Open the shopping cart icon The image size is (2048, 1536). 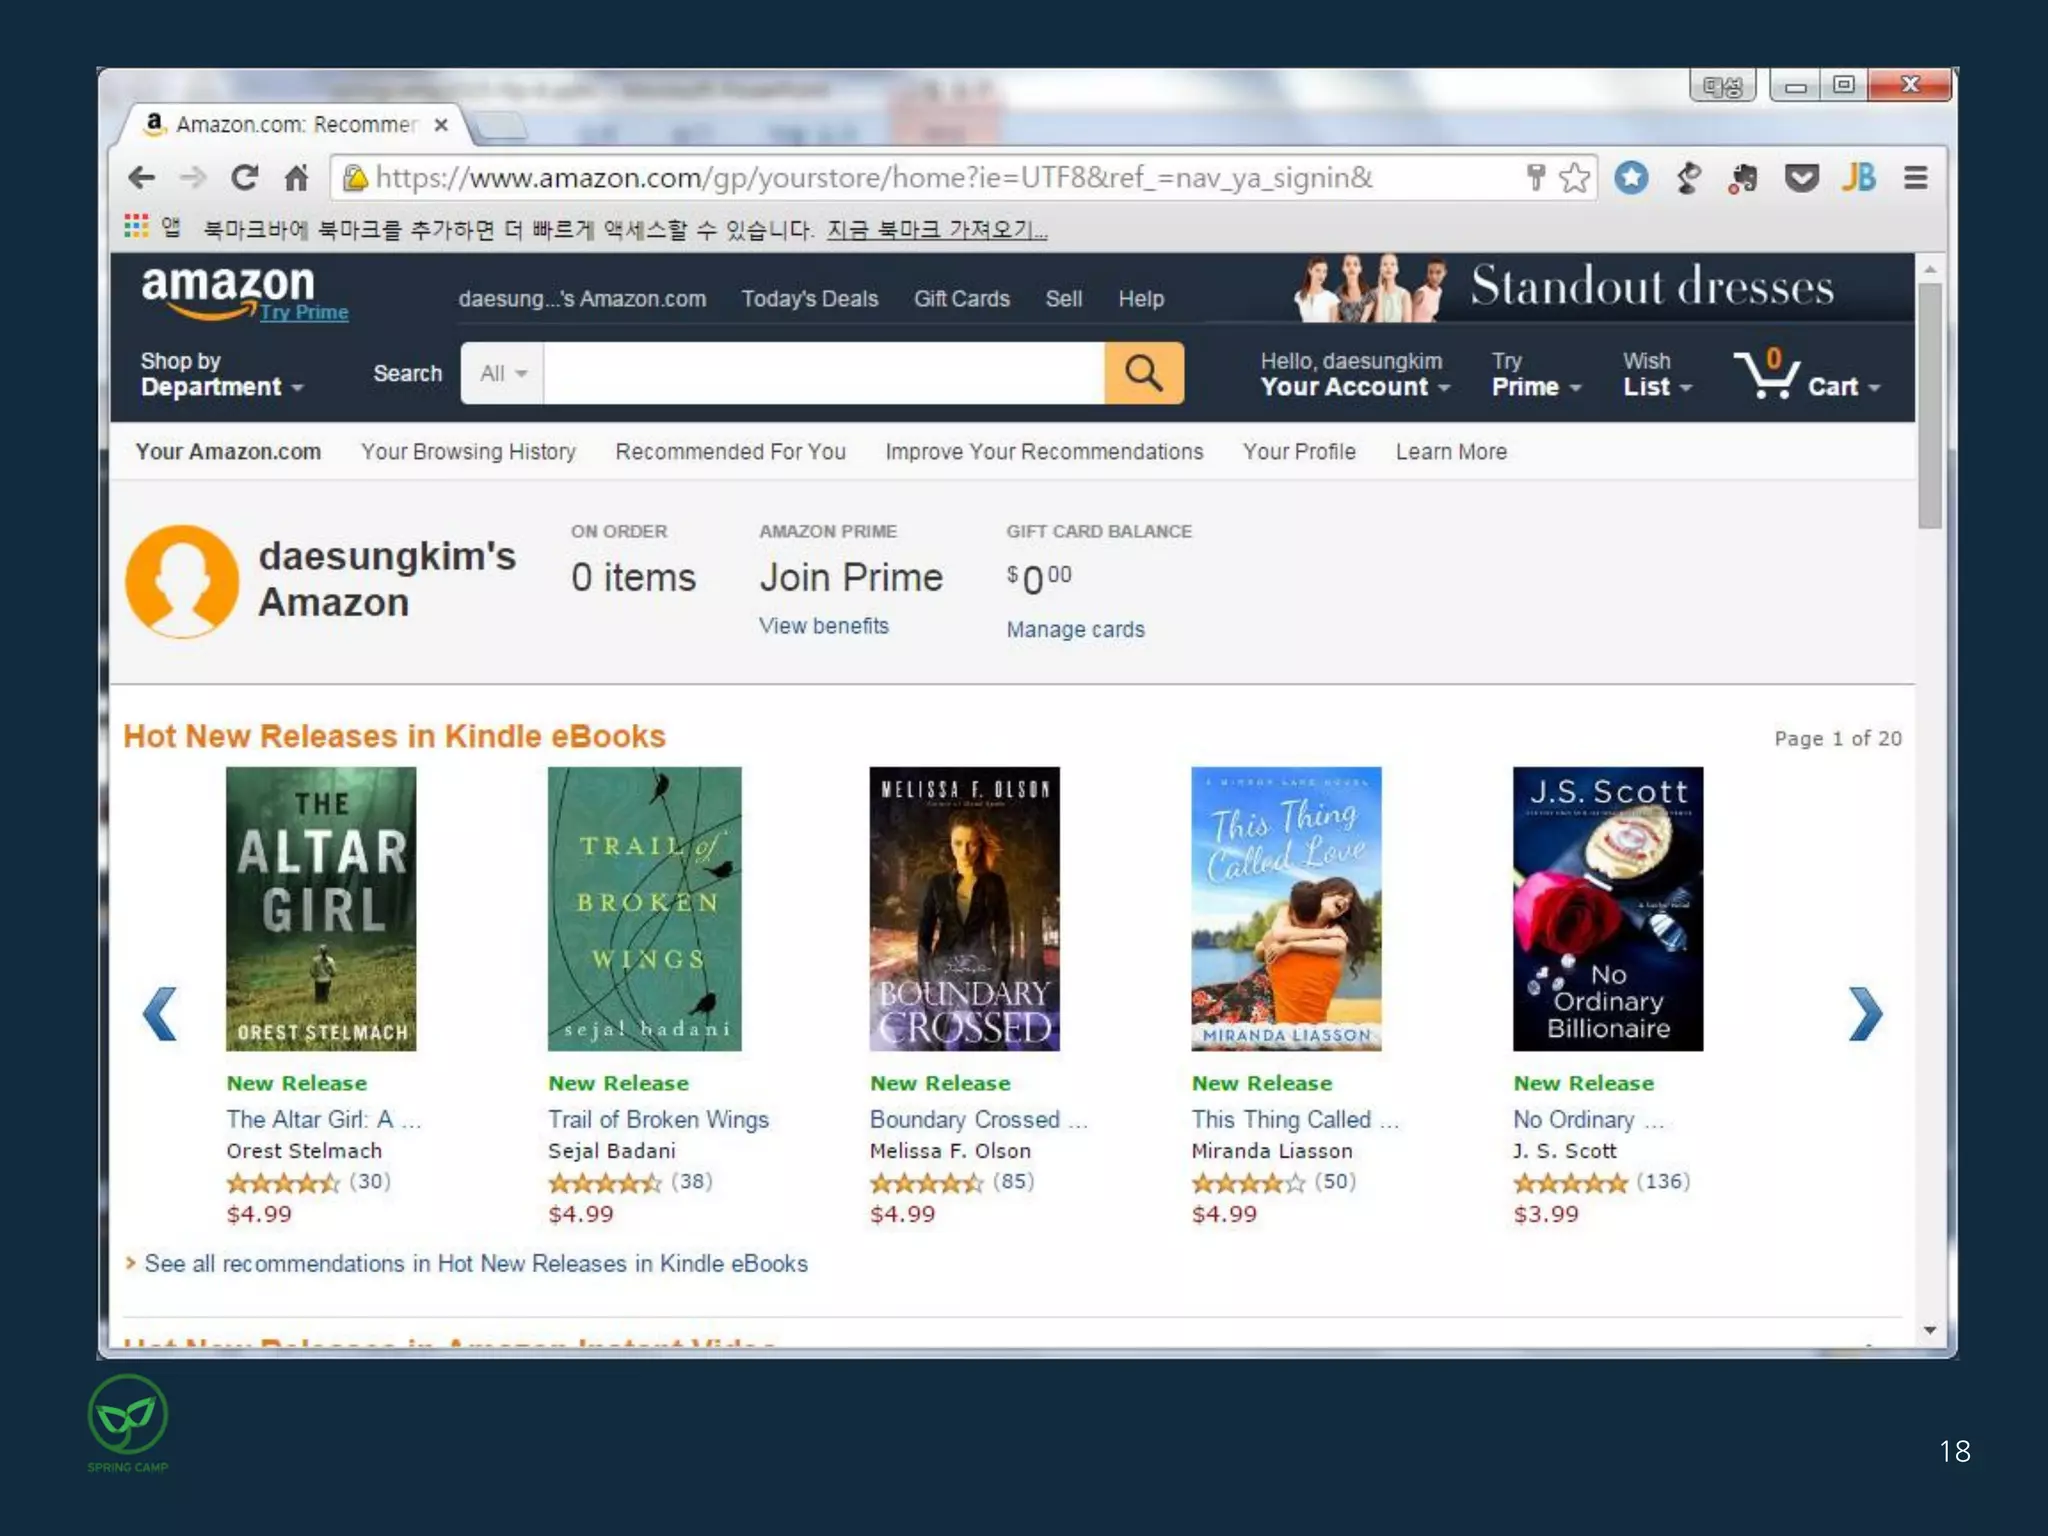[x=1768, y=376]
